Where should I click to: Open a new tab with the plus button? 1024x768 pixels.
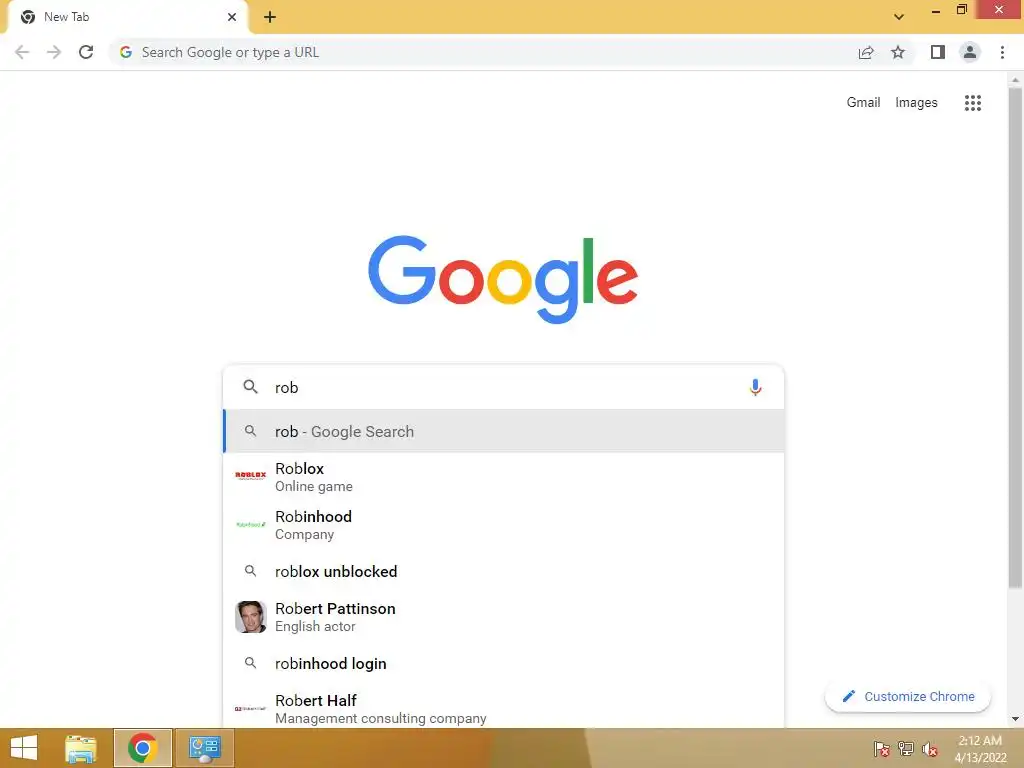(270, 17)
